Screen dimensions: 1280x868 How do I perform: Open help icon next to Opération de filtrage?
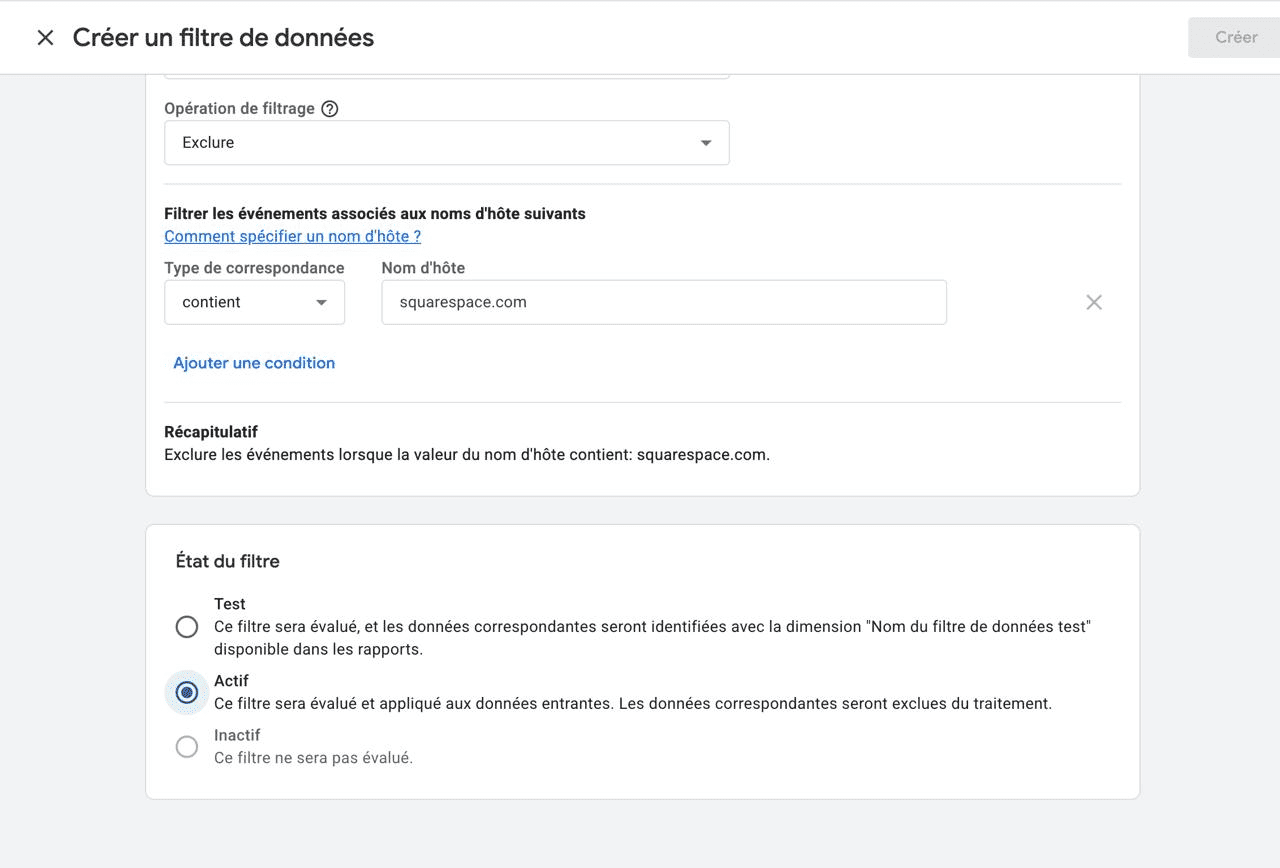(330, 109)
